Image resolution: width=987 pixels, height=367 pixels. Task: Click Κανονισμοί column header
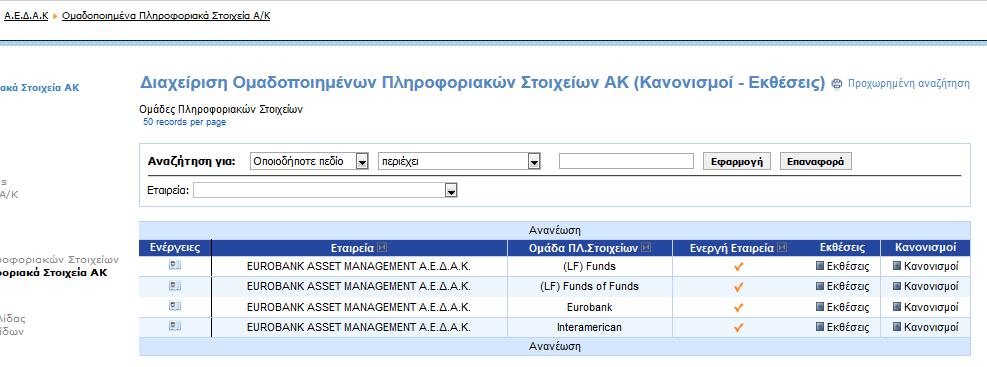925,248
